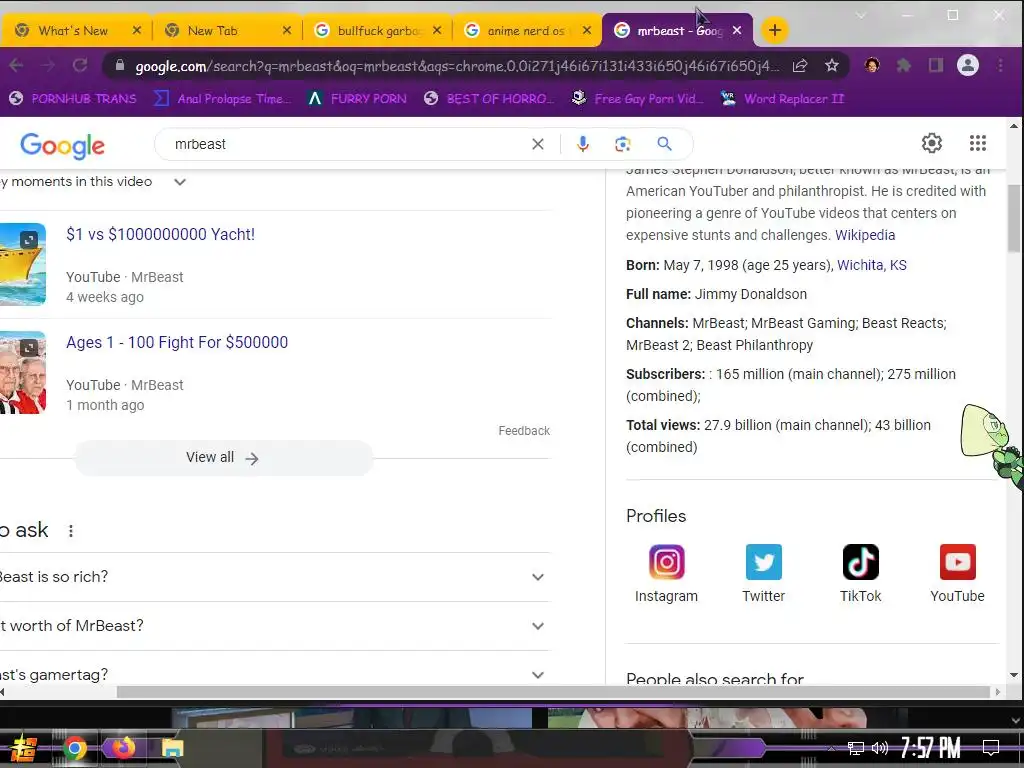Image resolution: width=1024 pixels, height=768 pixels.
Task: Search by image with Lens icon
Action: 622,144
